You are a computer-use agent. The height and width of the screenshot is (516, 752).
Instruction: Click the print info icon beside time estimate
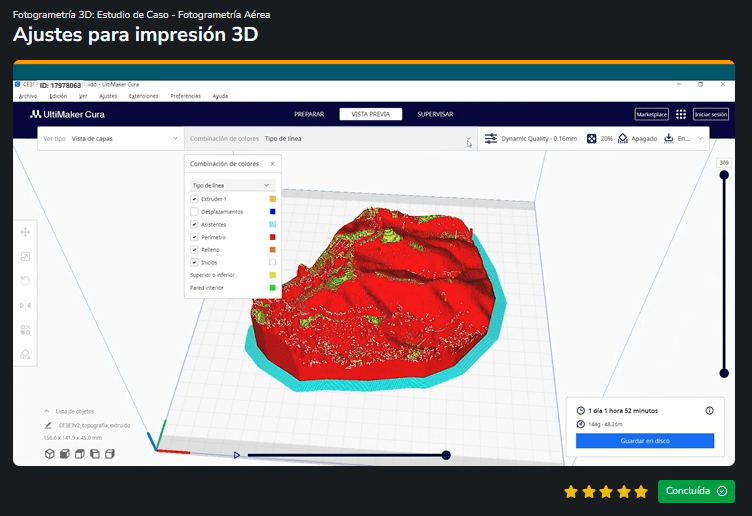(709, 410)
